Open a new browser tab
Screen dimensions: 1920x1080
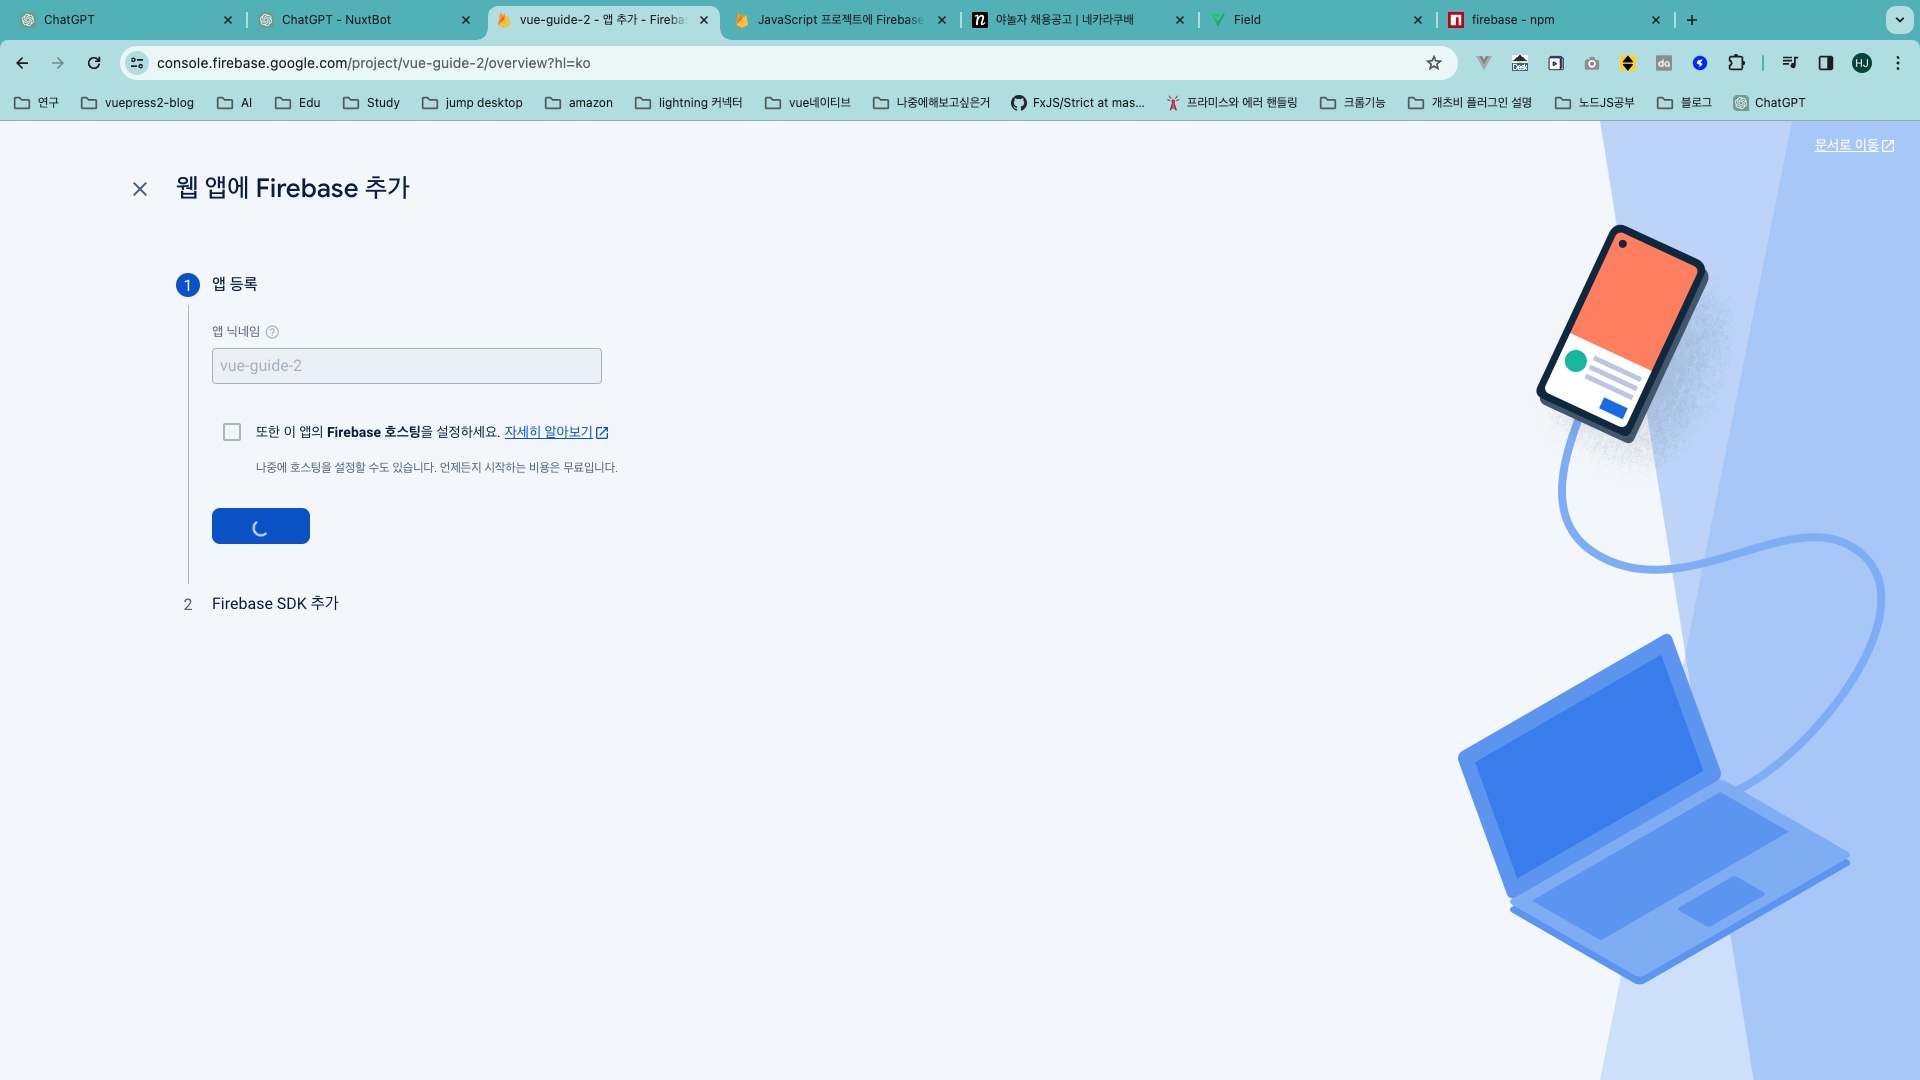point(1692,20)
